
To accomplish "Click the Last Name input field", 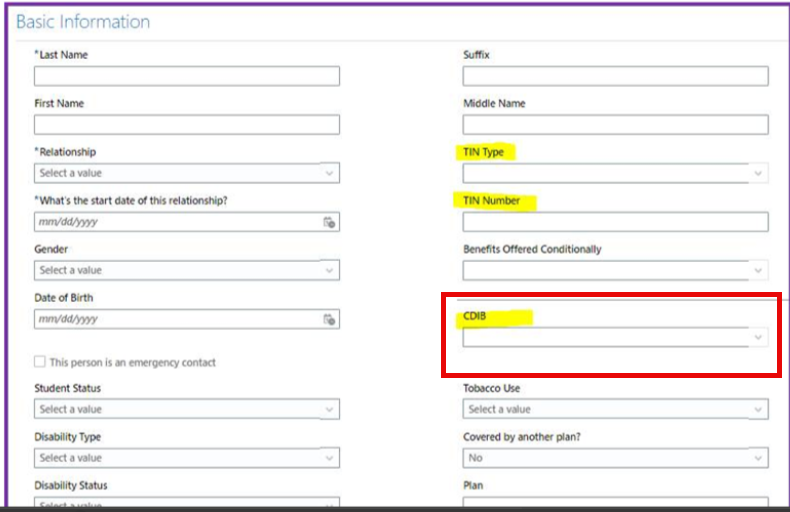I will tap(187, 76).
